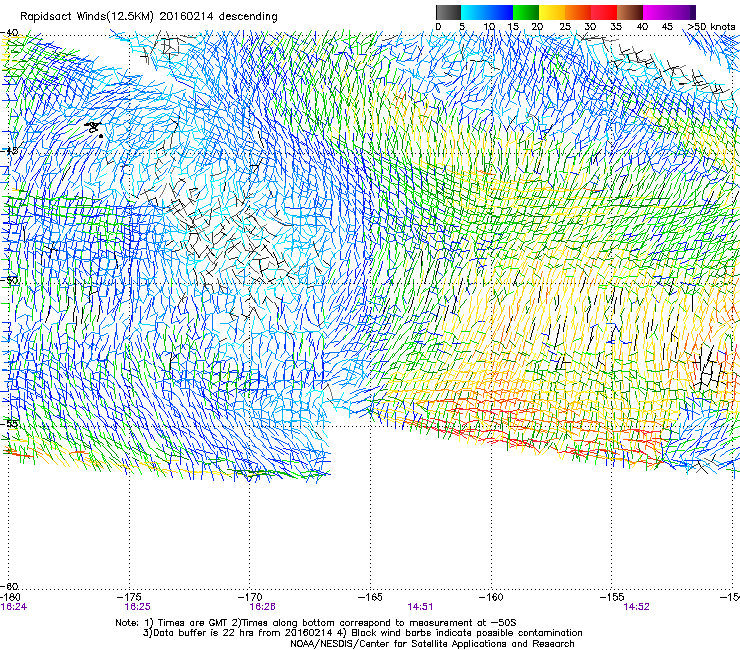Click the purple 14:51 time stamp
Screen dimensions: 740x650
(x=420, y=607)
